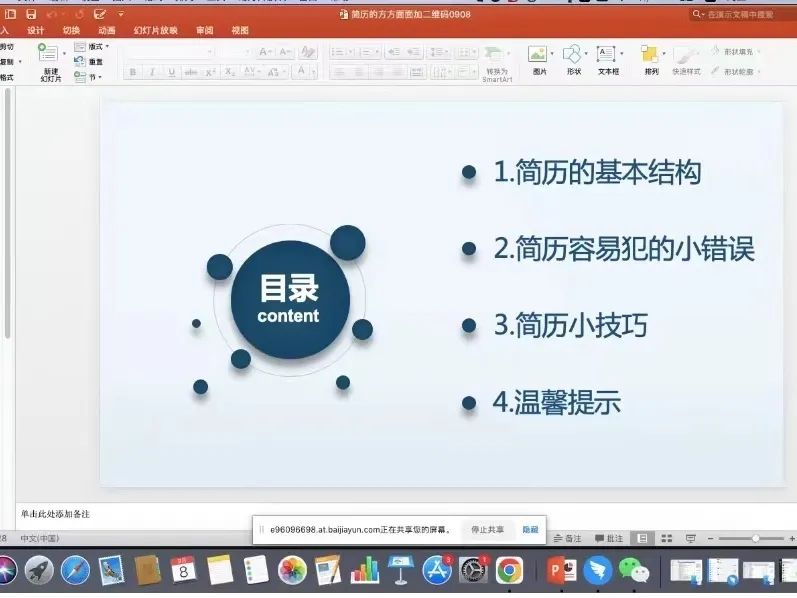797x598 pixels.
Task: Insert a new slide with 新建幻灯片
Action: click(x=50, y=62)
